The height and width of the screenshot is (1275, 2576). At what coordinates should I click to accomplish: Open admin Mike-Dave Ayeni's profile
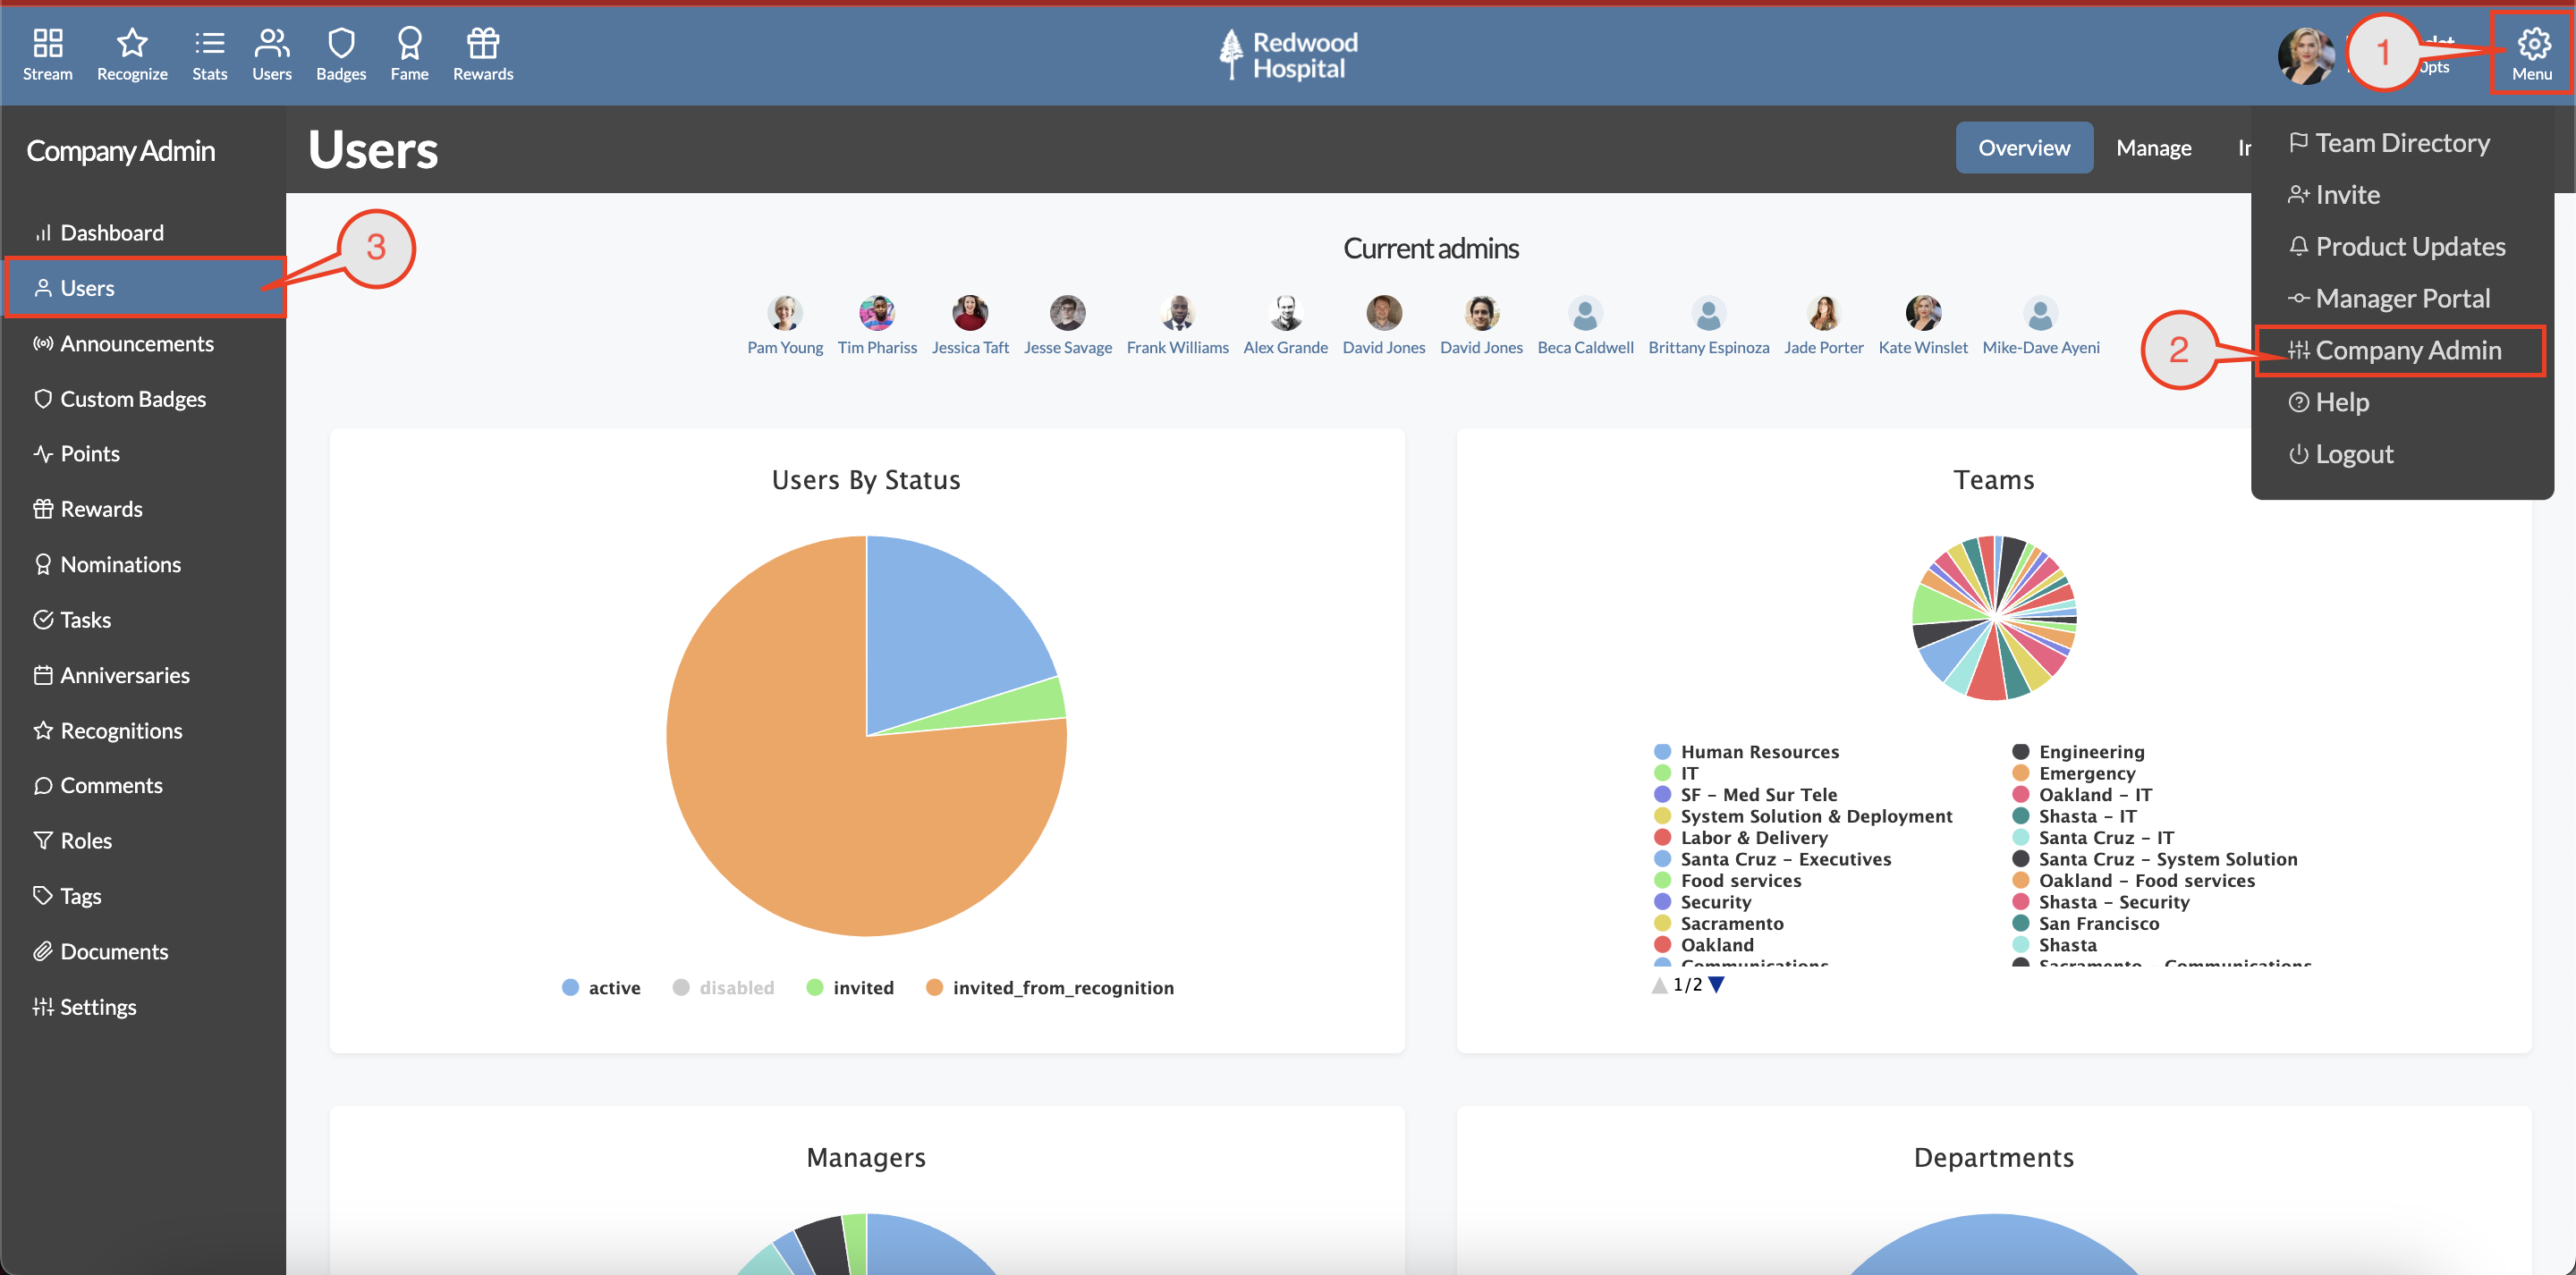(x=2041, y=326)
